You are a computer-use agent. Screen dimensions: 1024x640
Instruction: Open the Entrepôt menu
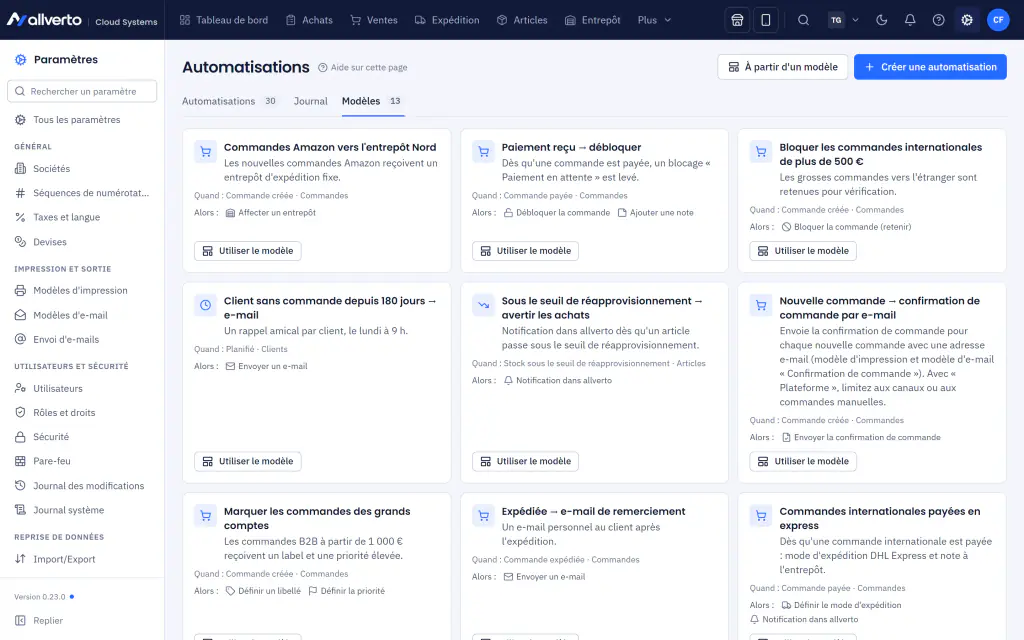click(x=593, y=20)
